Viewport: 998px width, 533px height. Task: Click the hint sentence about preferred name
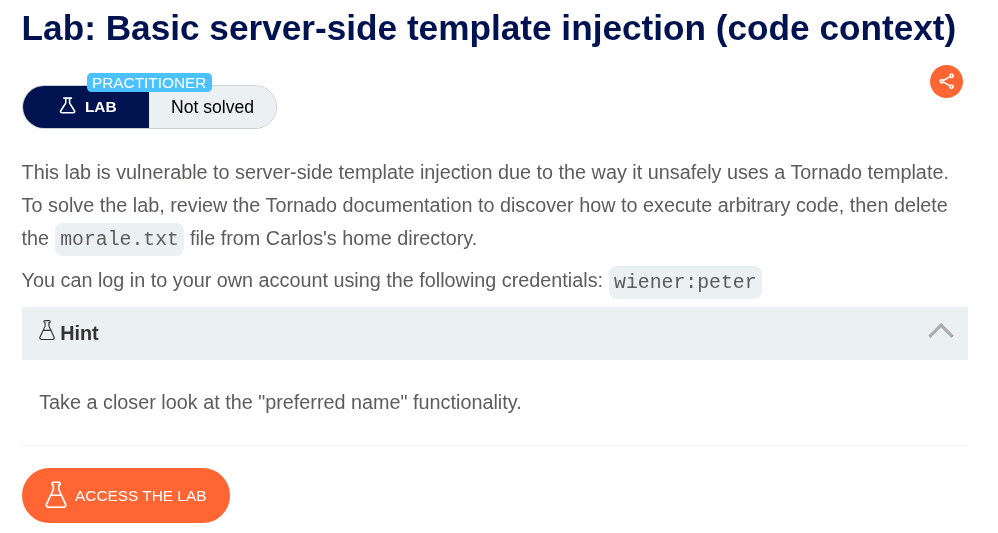coord(280,402)
